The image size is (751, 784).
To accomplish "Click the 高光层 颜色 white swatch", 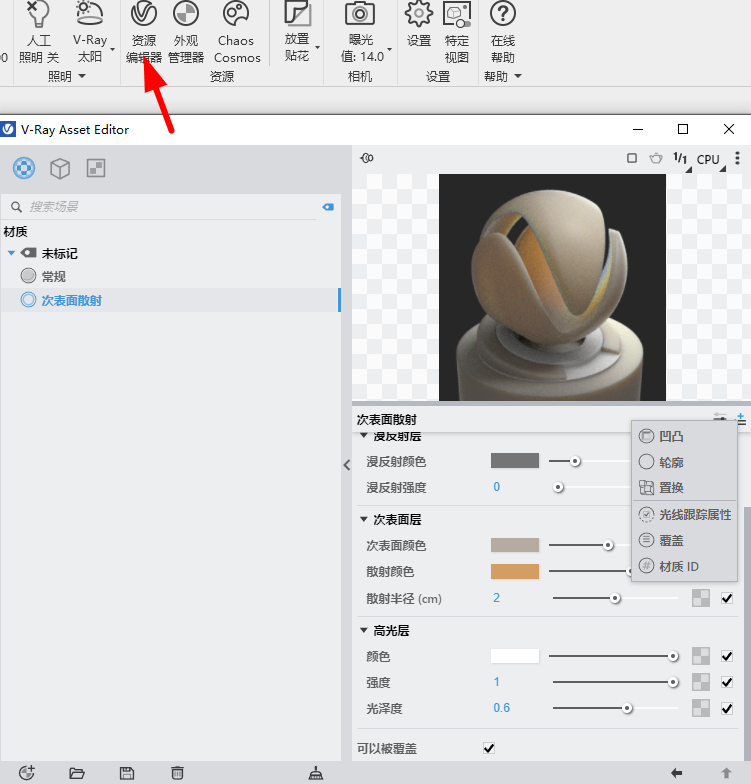I will point(515,656).
